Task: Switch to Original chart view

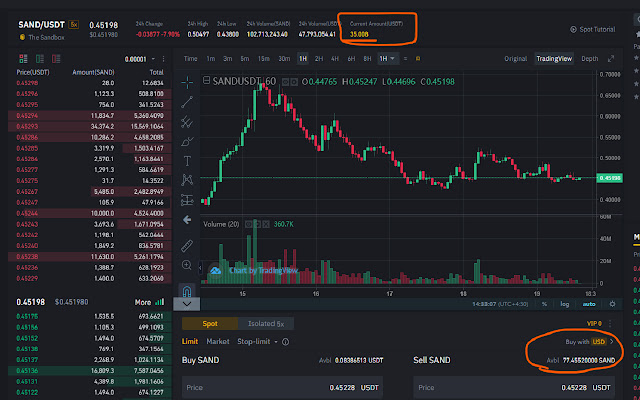Action: pyautogui.click(x=516, y=59)
